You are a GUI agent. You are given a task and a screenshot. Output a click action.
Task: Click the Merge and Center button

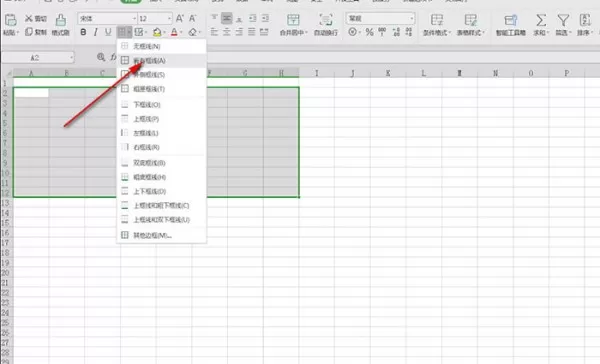click(x=293, y=25)
